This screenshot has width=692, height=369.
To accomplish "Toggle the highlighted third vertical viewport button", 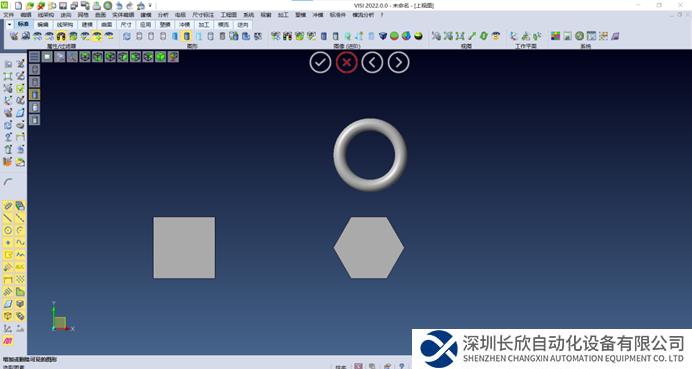I will 34,94.
